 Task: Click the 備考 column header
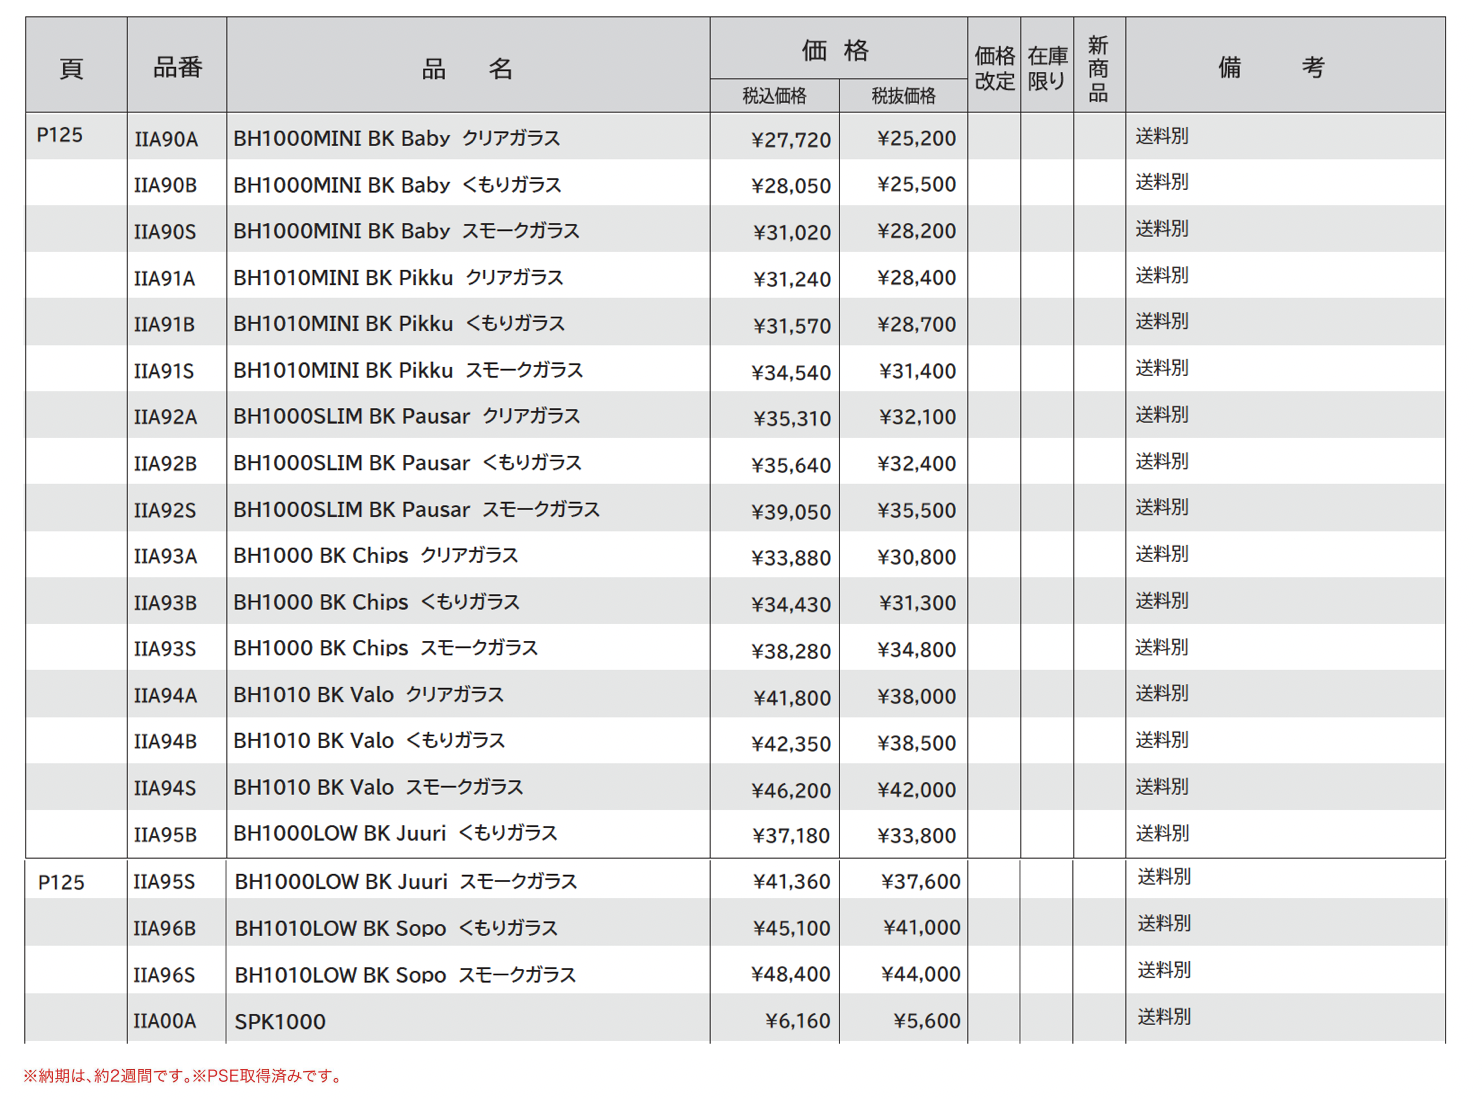pyautogui.click(x=1271, y=68)
